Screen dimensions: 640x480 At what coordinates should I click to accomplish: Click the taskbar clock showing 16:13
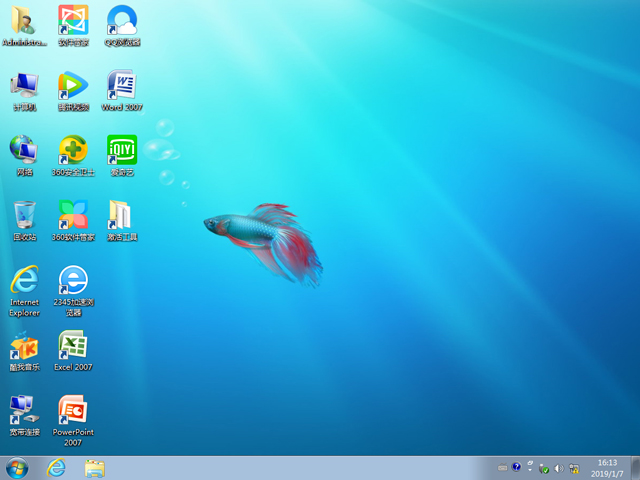click(x=607, y=468)
